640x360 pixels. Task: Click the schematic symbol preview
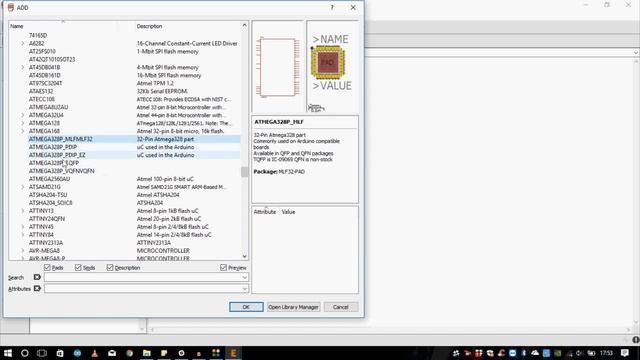pyautogui.click(x=278, y=67)
